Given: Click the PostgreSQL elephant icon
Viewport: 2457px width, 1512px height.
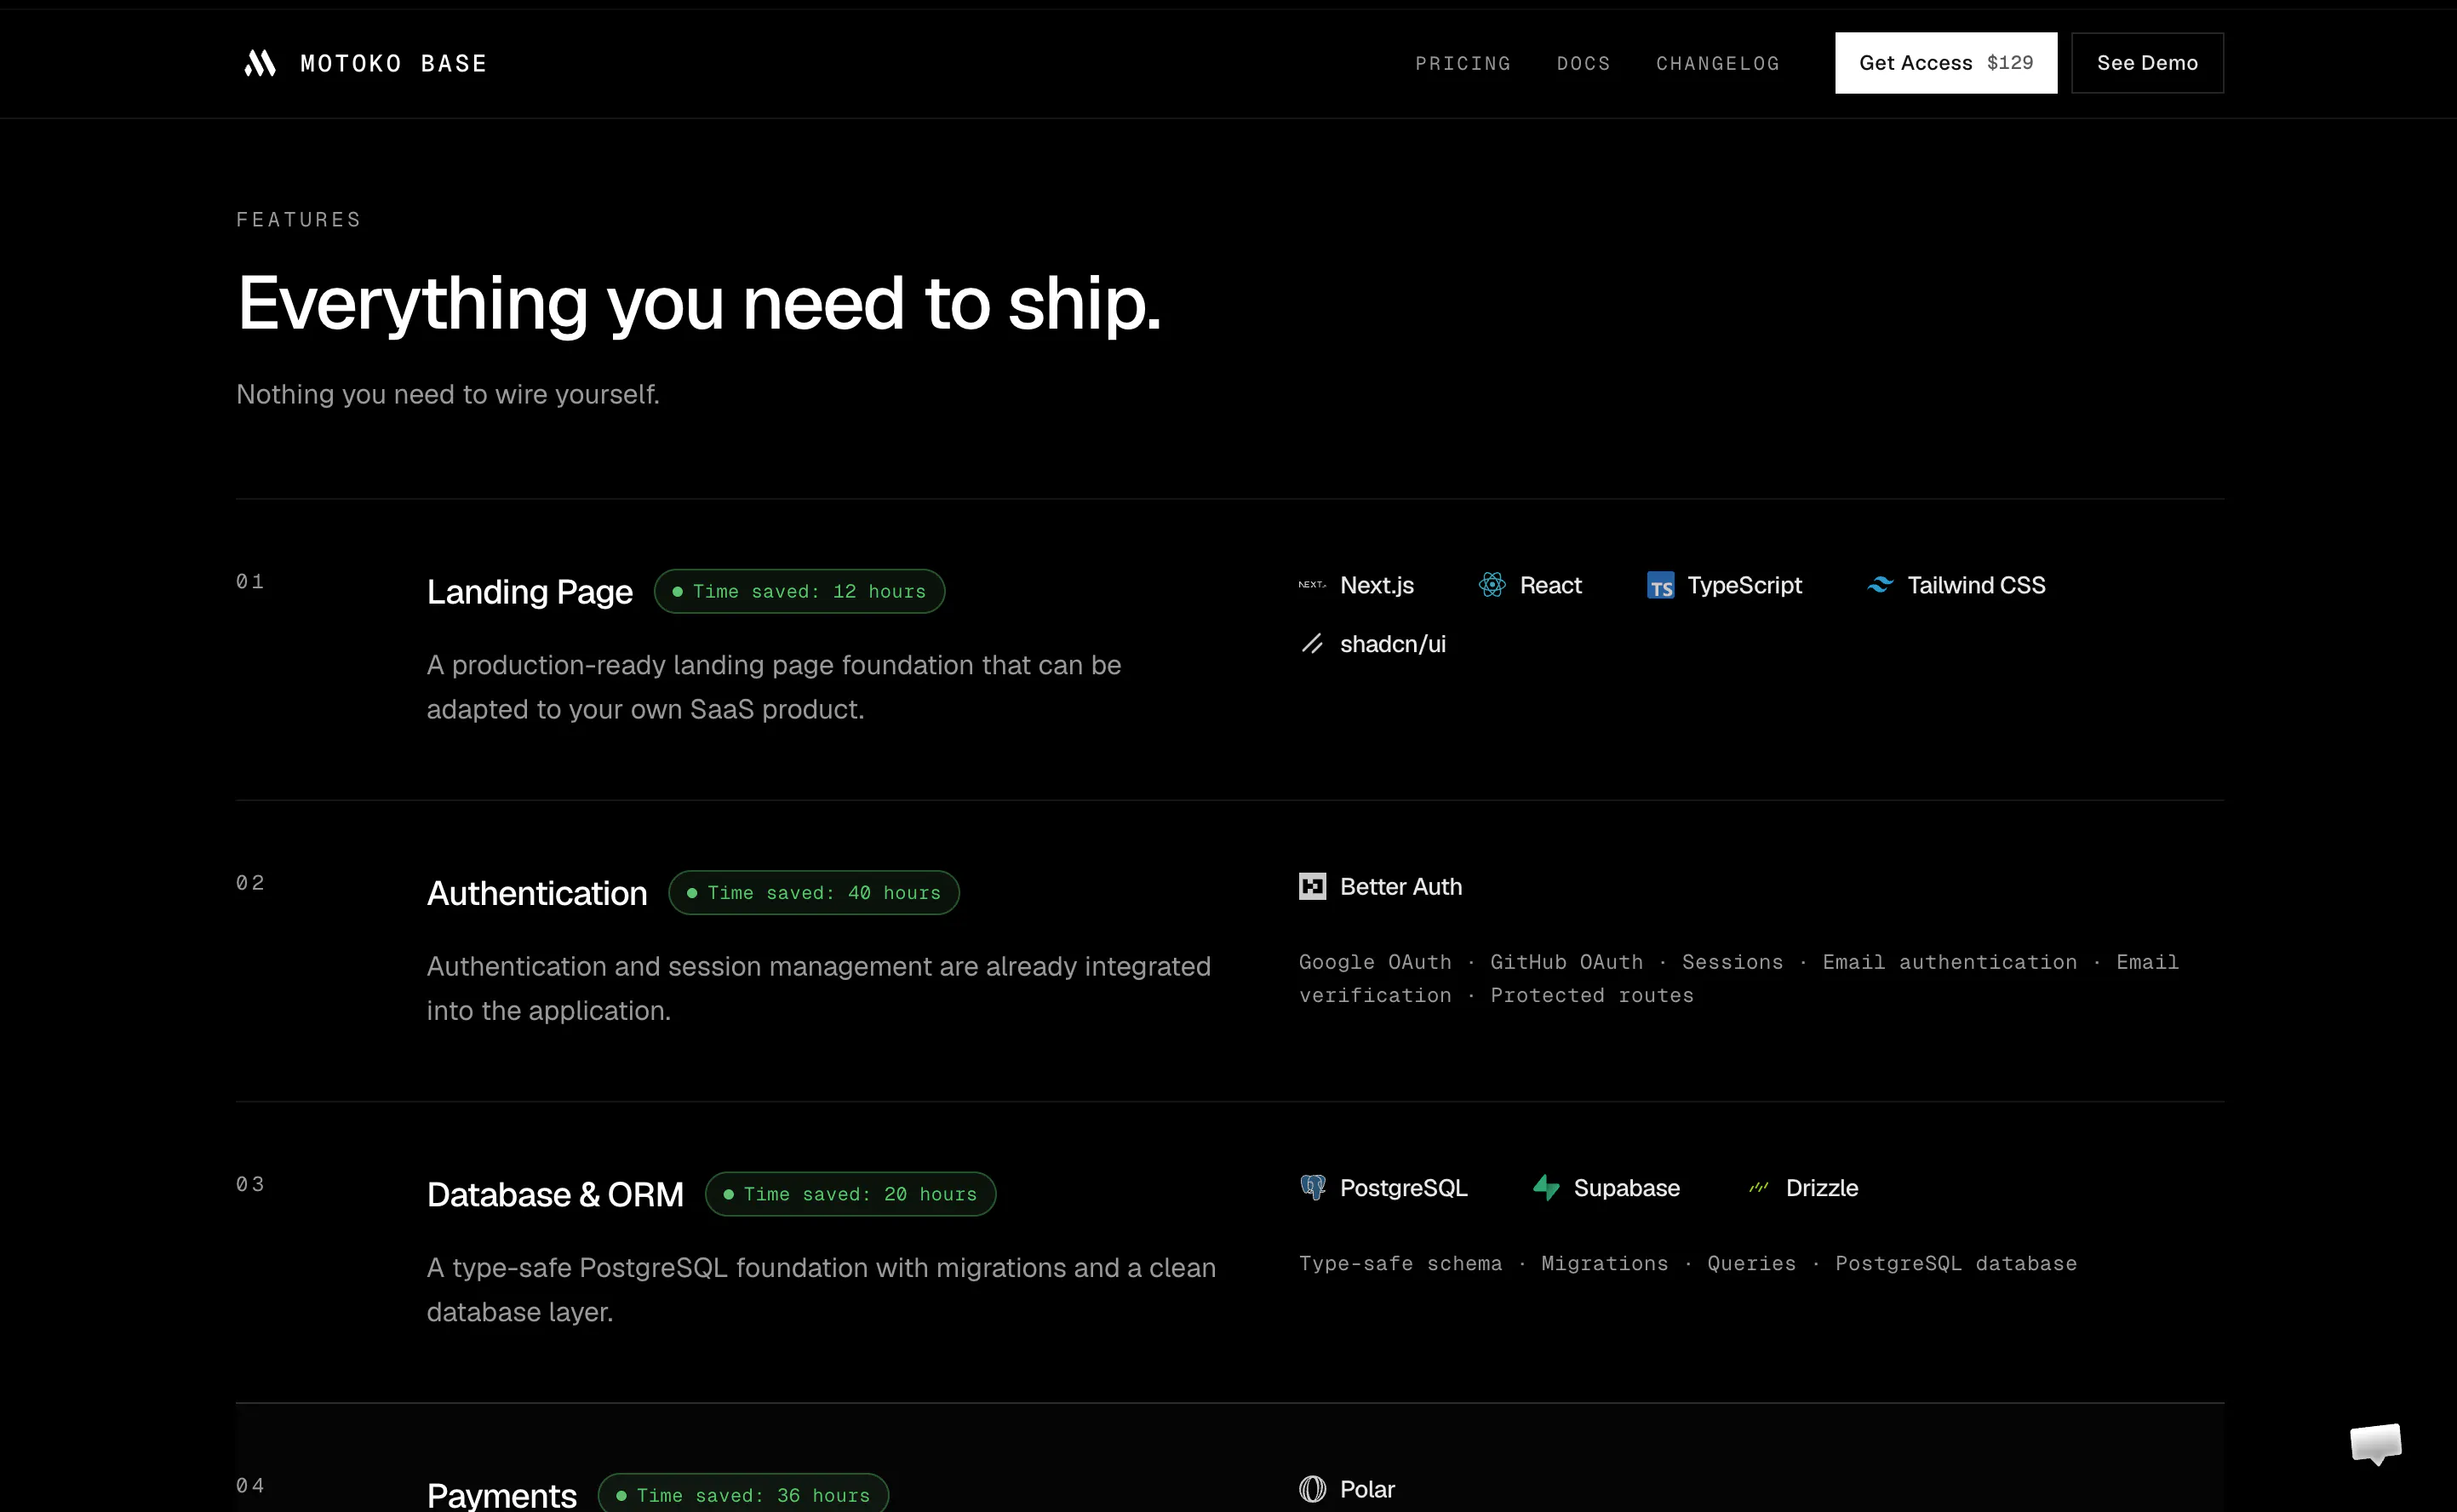Looking at the screenshot, I should [1312, 1188].
